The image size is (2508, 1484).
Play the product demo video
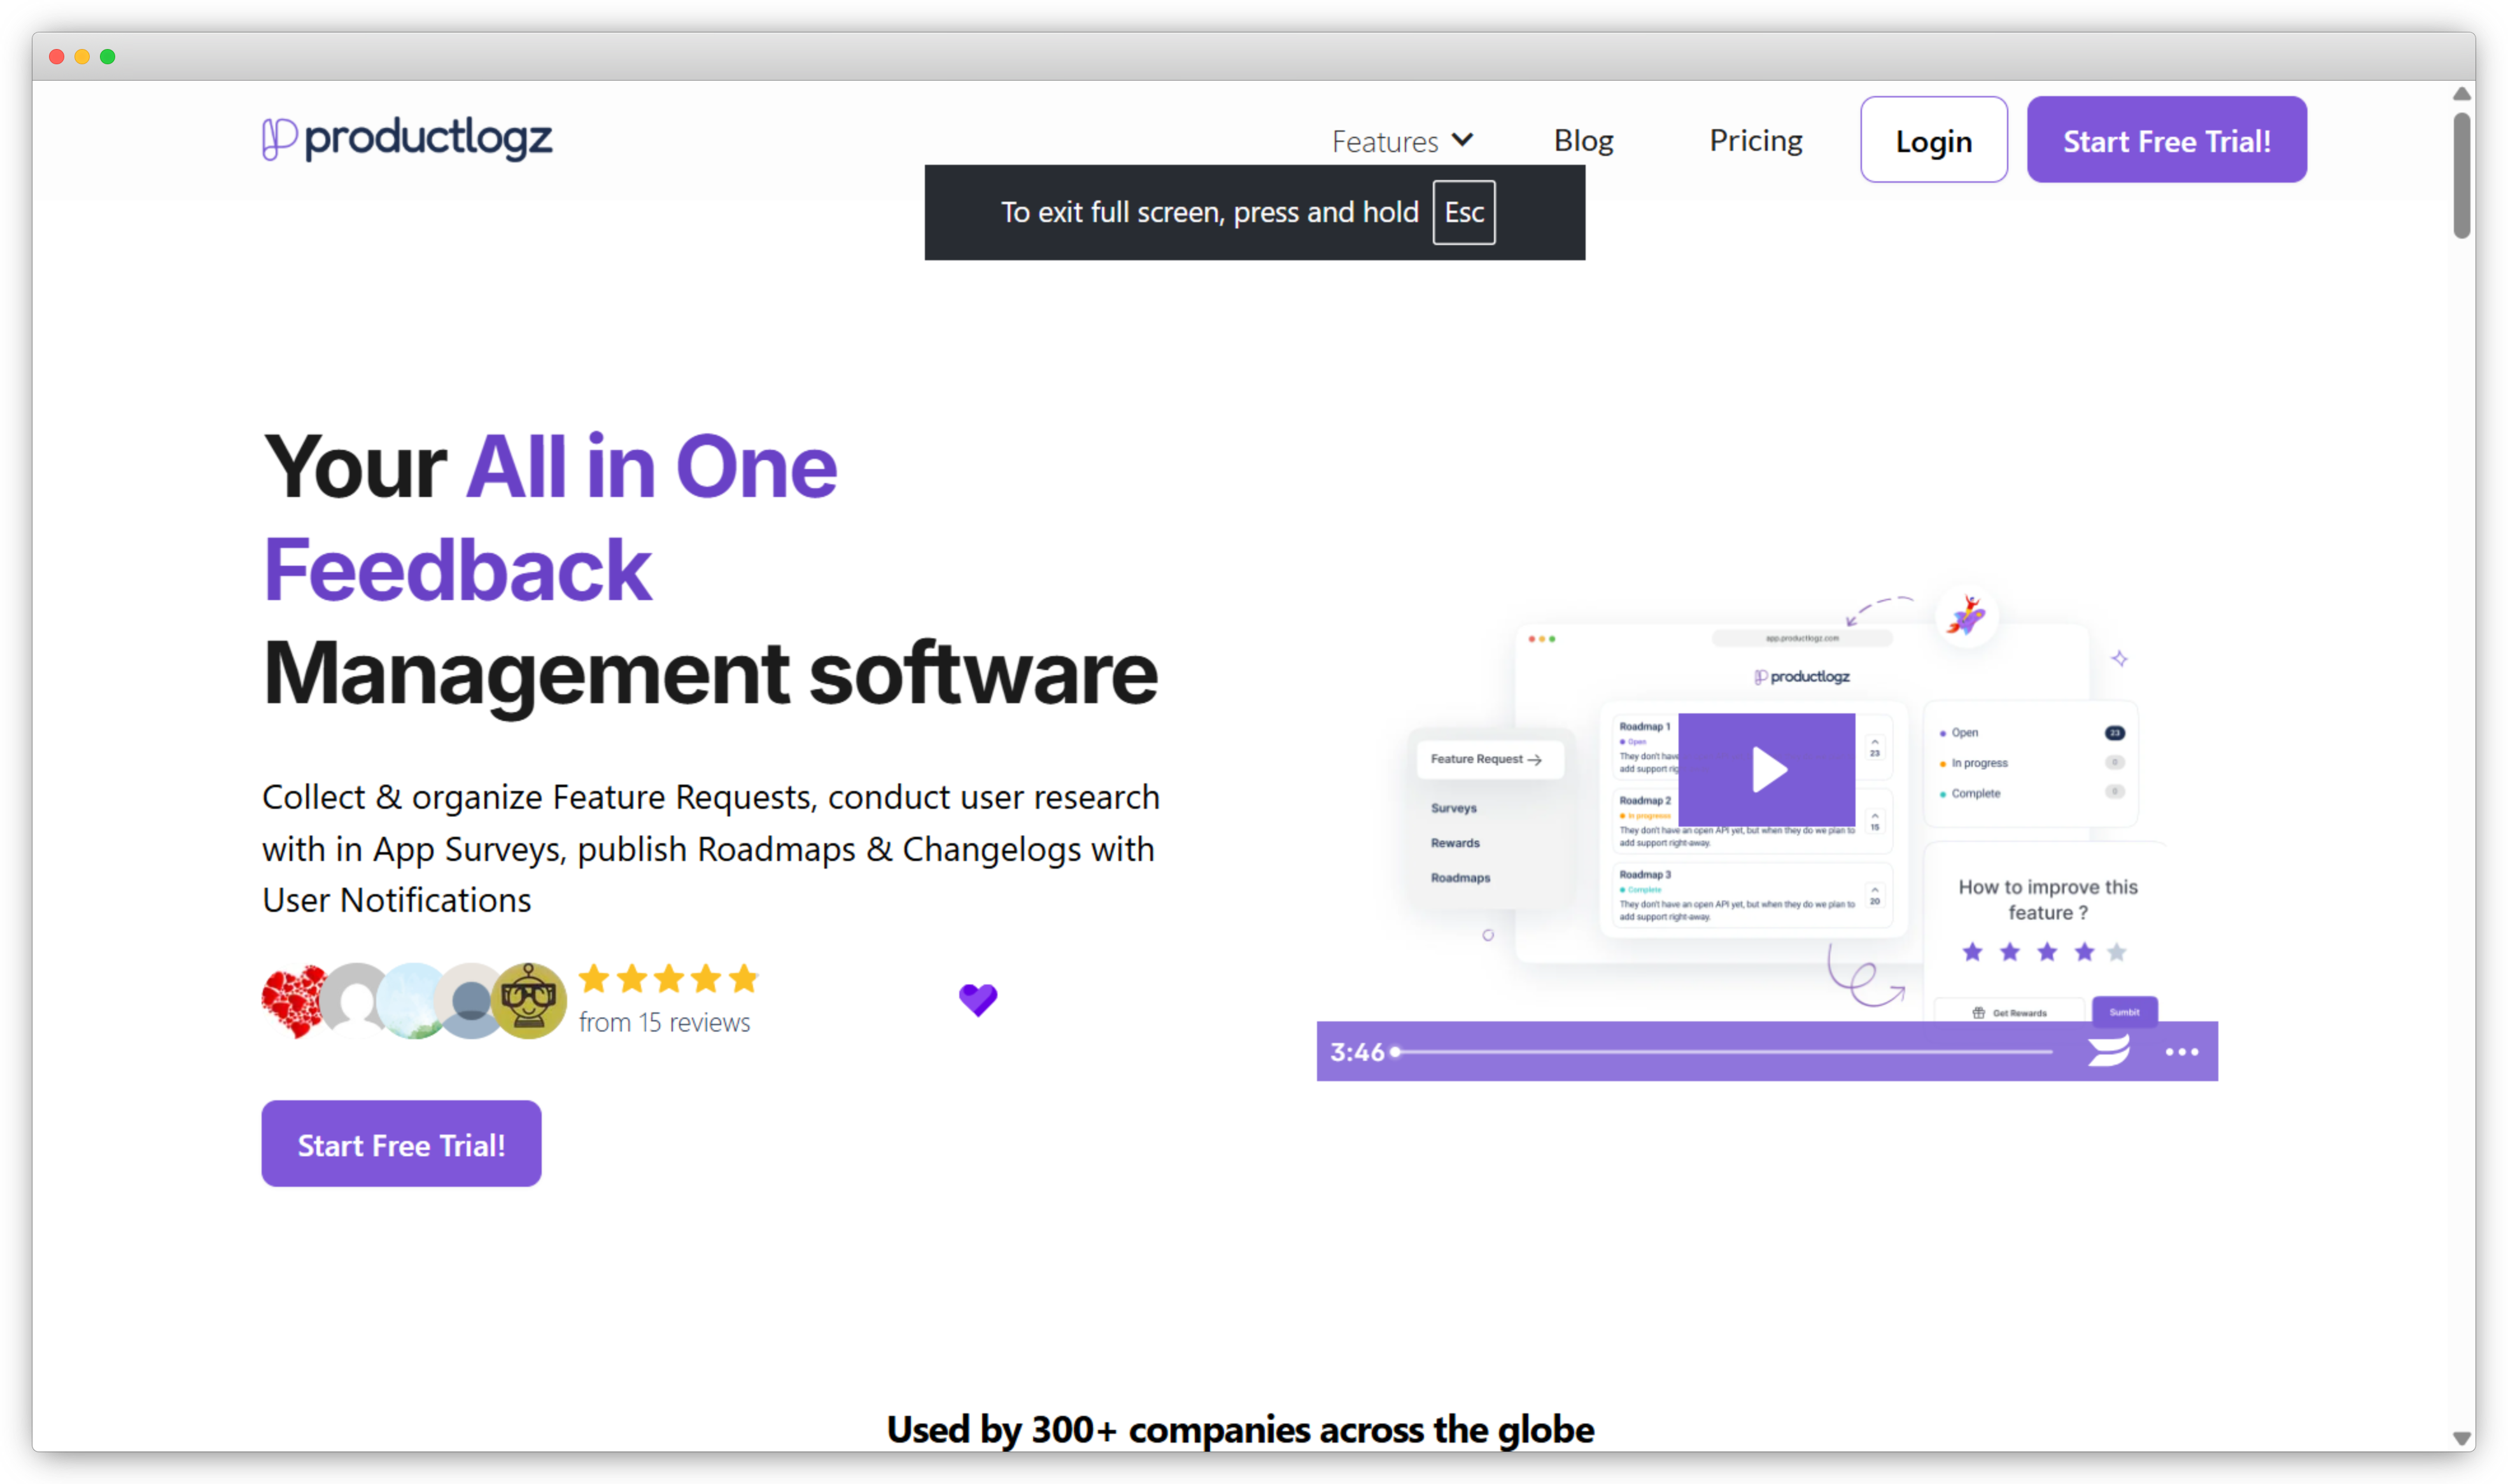1766,770
